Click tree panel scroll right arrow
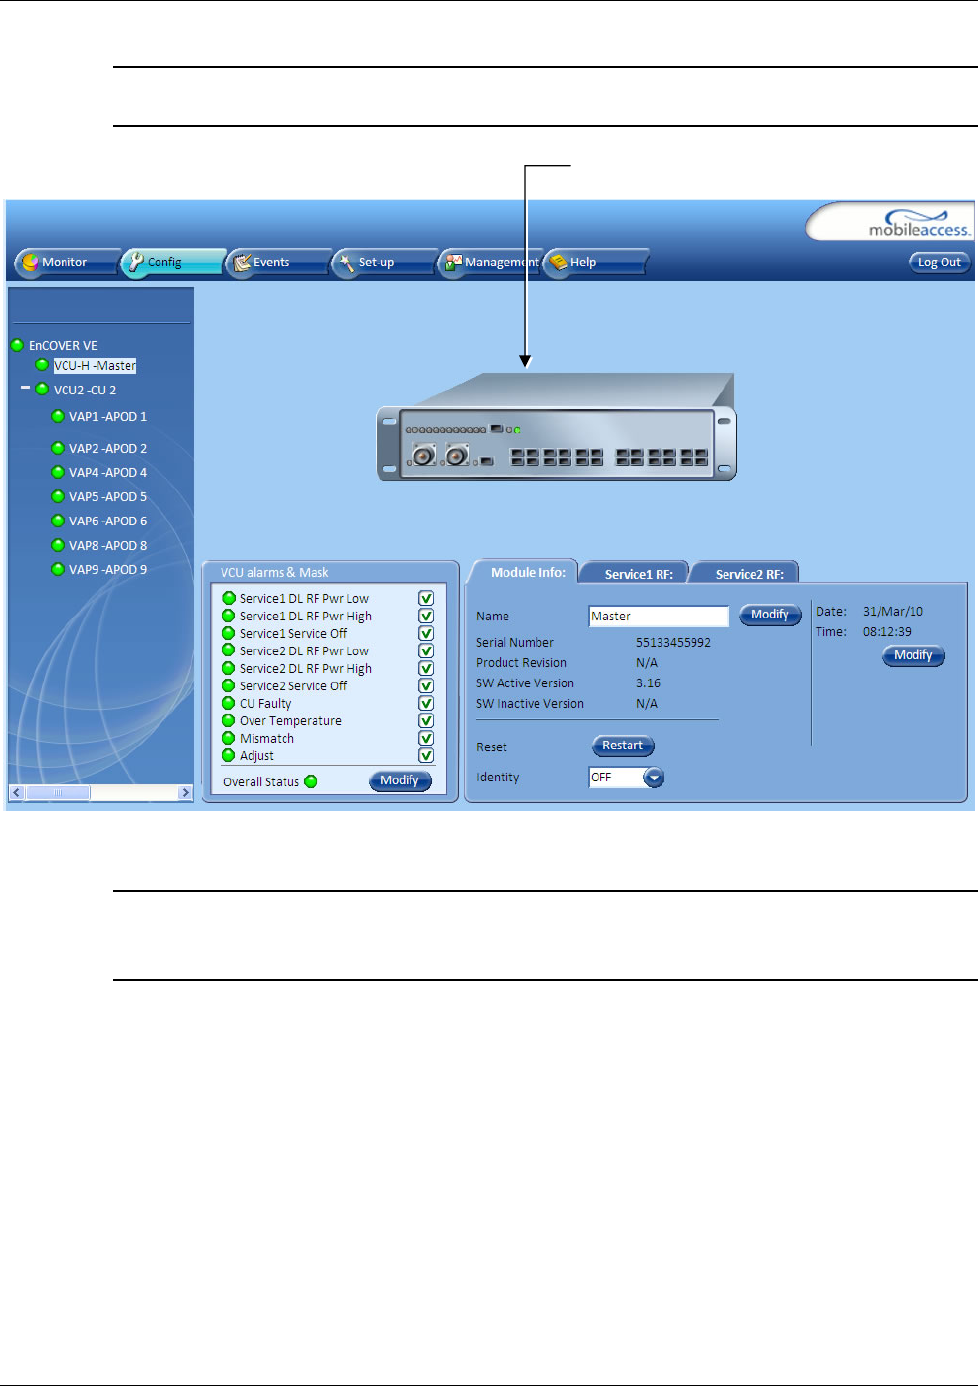This screenshot has height=1386, width=978. click(x=185, y=792)
